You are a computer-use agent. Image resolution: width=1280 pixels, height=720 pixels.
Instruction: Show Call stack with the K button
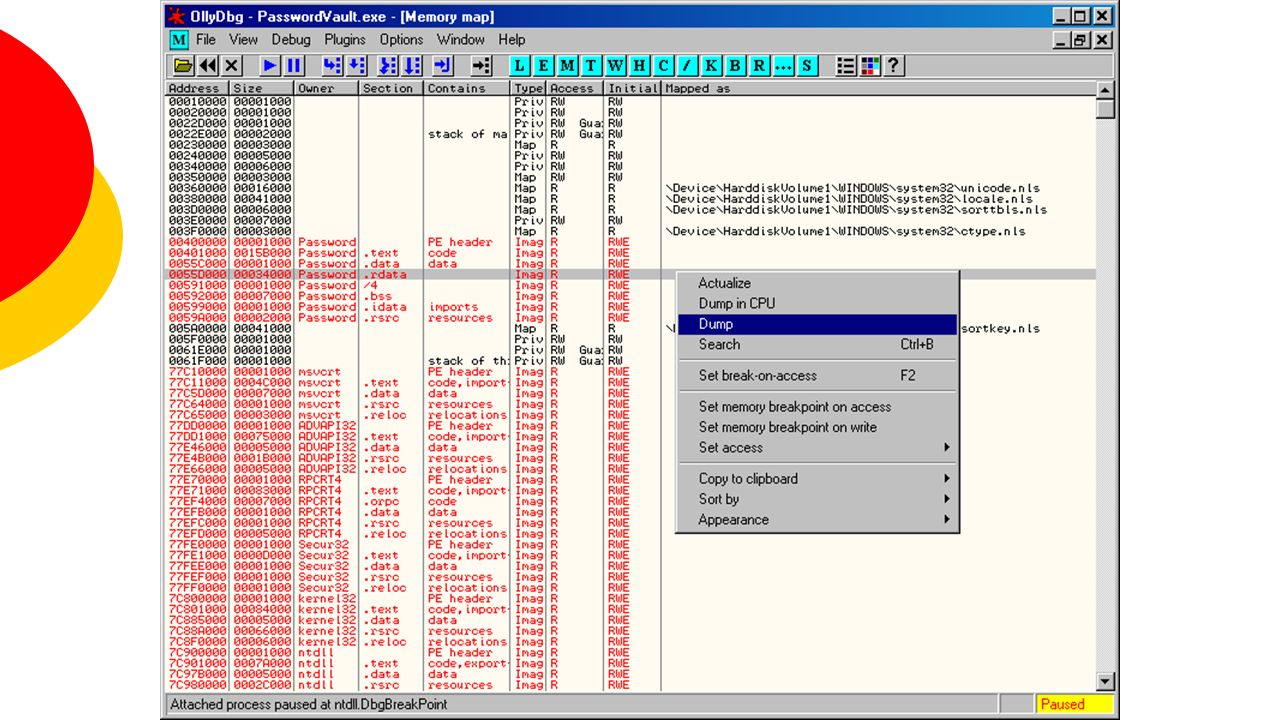click(x=711, y=66)
